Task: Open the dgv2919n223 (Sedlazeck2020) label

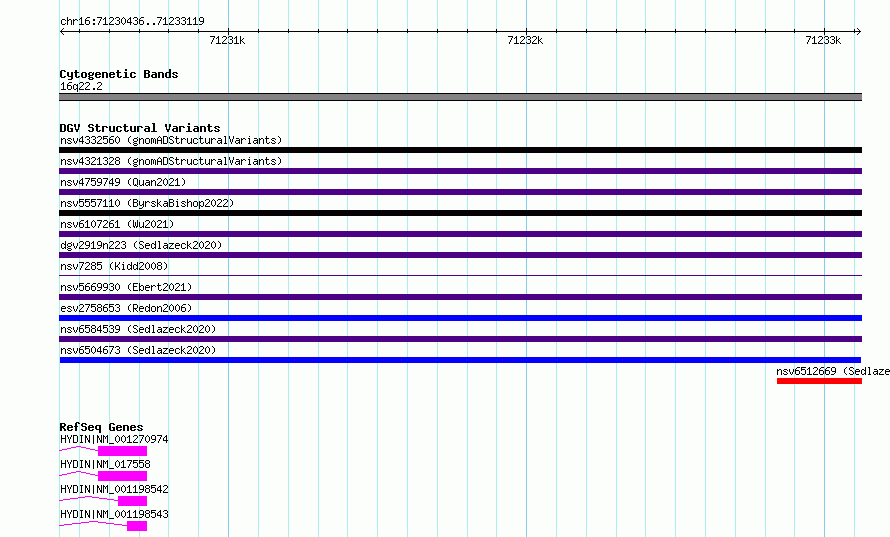Action: [x=141, y=245]
